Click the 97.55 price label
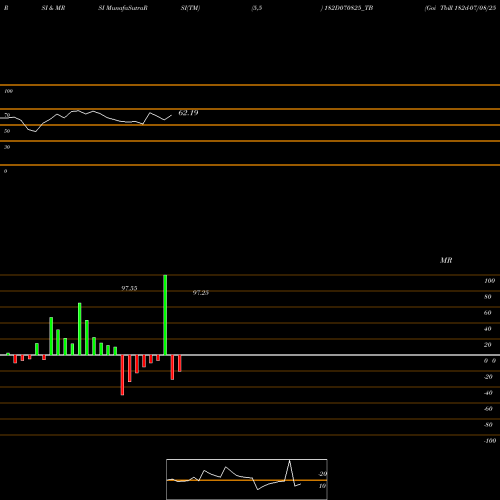The image size is (500, 500). 129,288
